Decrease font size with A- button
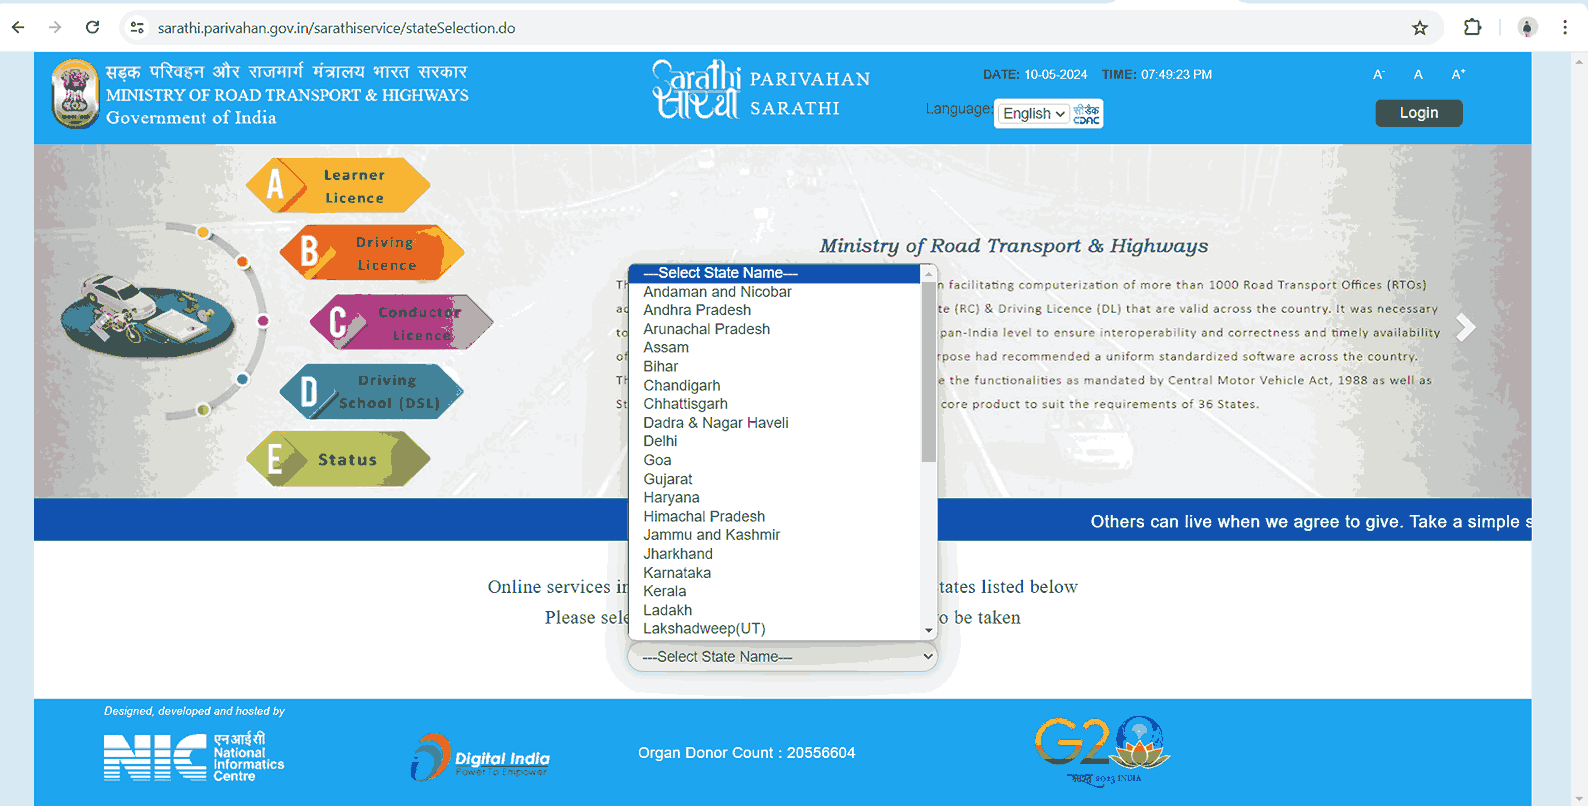 click(1378, 74)
